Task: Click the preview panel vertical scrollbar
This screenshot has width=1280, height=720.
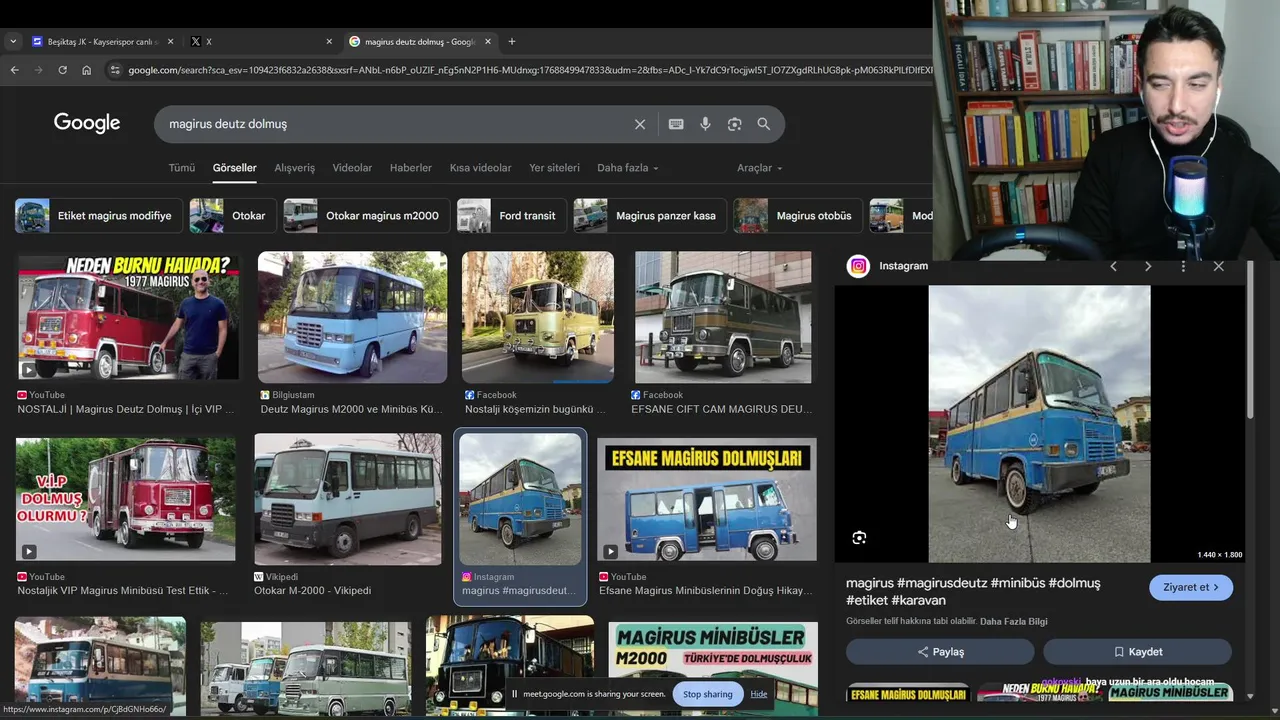Action: pos(1249,340)
